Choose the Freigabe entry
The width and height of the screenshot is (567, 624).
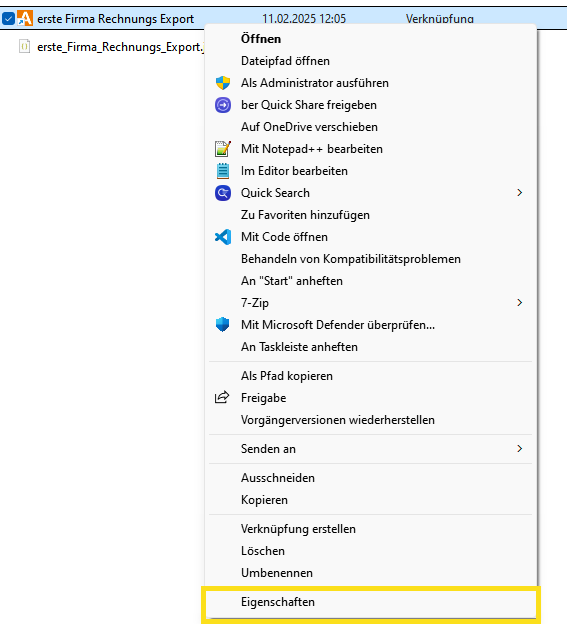coord(370,398)
